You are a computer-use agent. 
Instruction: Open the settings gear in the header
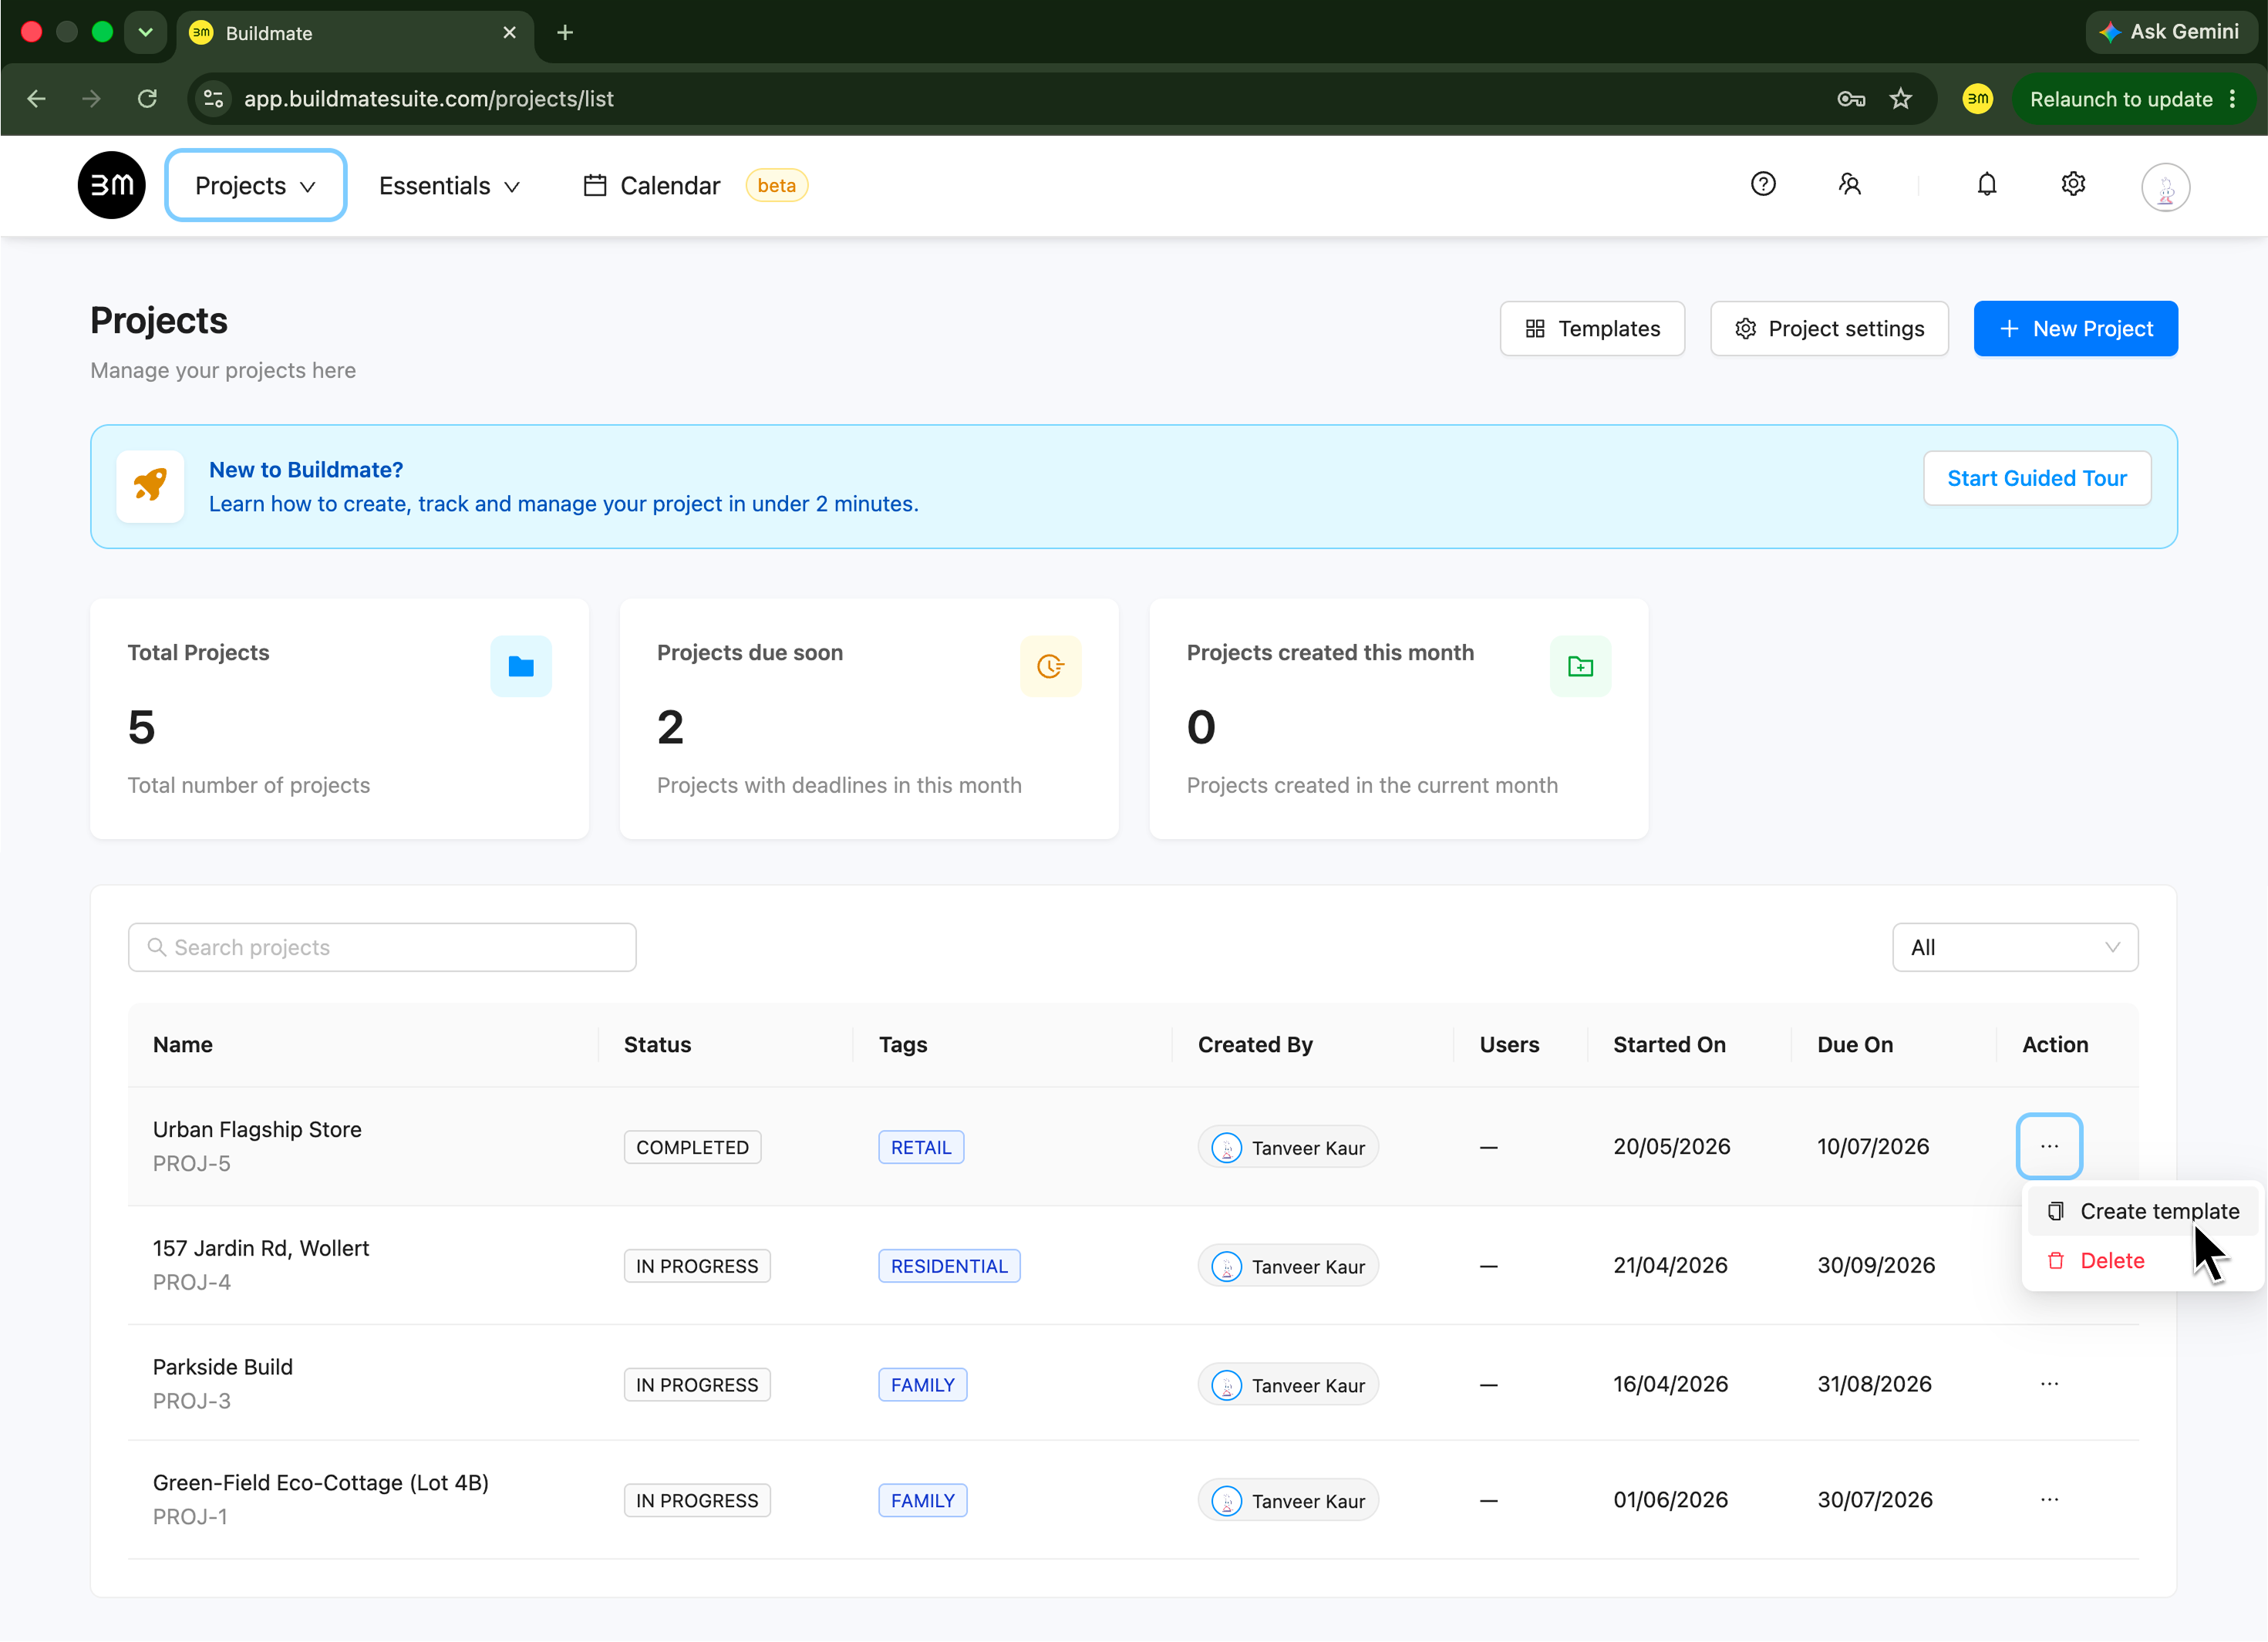[2073, 184]
